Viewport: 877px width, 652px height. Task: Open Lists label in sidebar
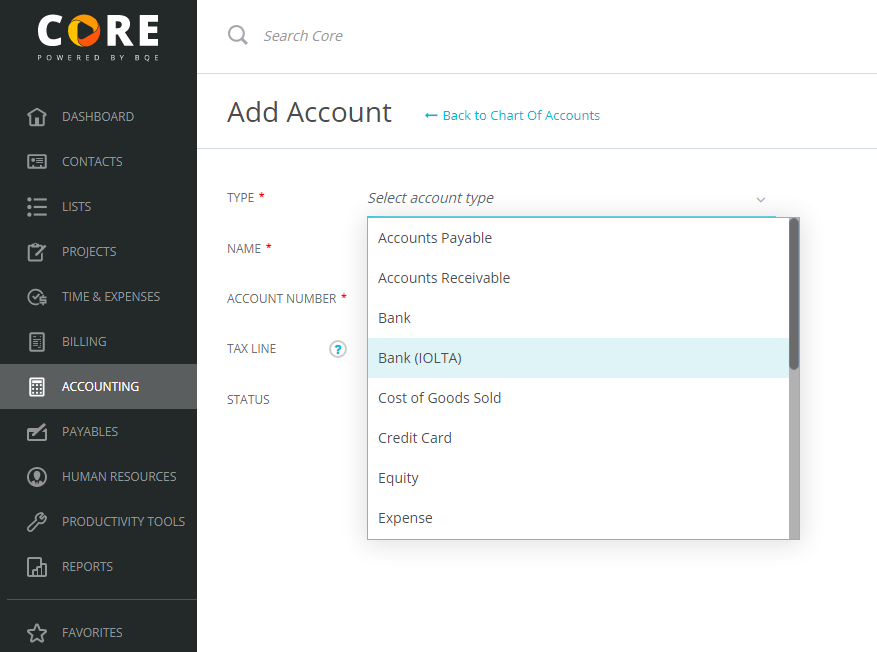point(77,207)
